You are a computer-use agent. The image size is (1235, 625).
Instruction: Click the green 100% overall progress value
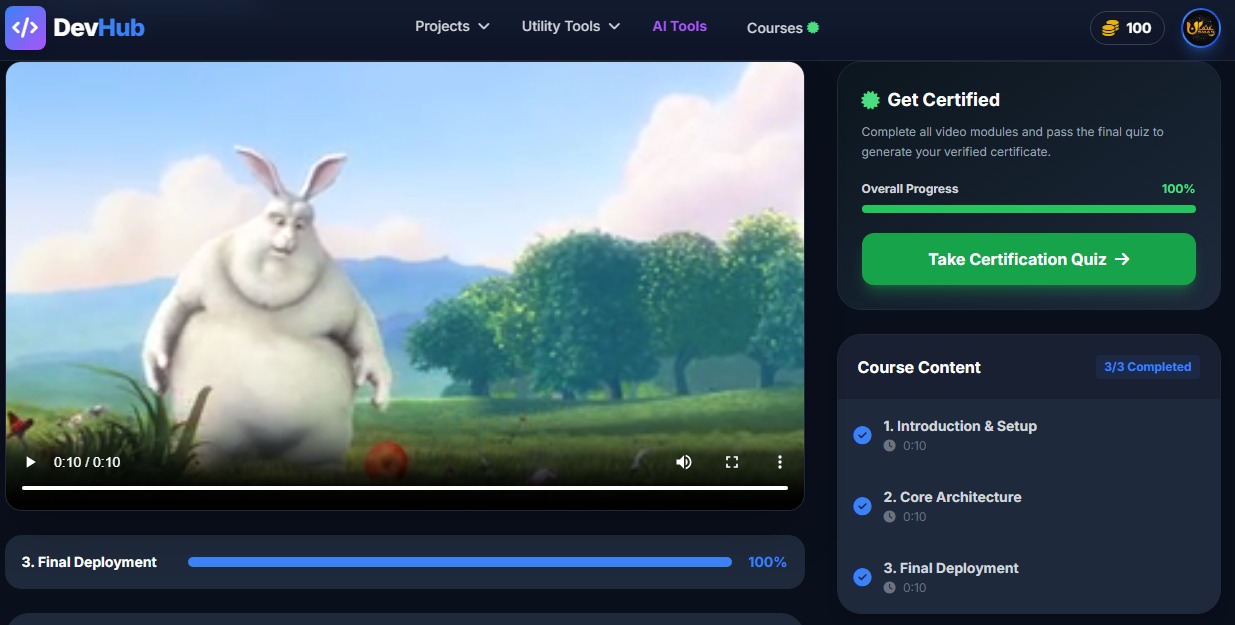coord(1178,189)
